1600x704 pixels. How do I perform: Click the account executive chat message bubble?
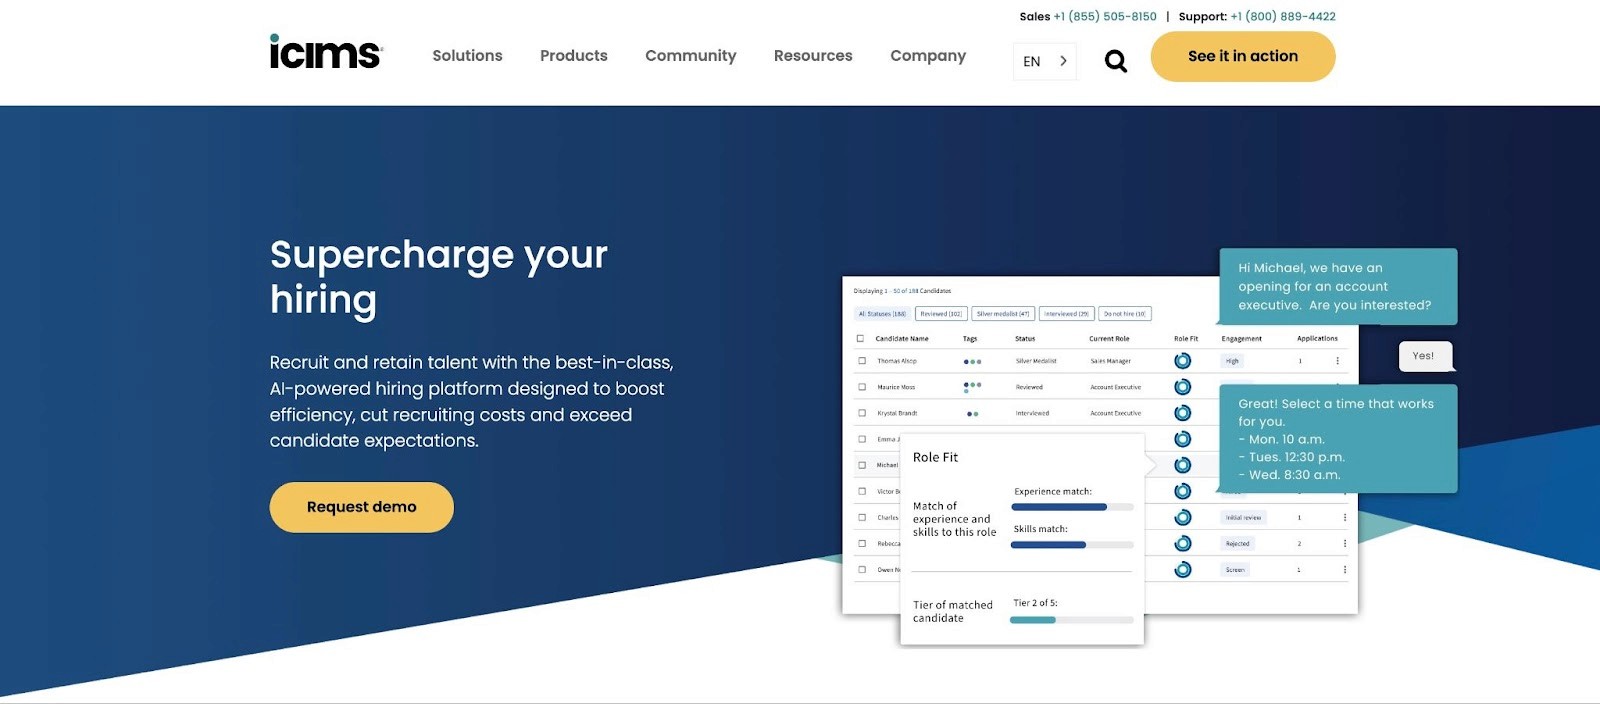pyautogui.click(x=1338, y=286)
